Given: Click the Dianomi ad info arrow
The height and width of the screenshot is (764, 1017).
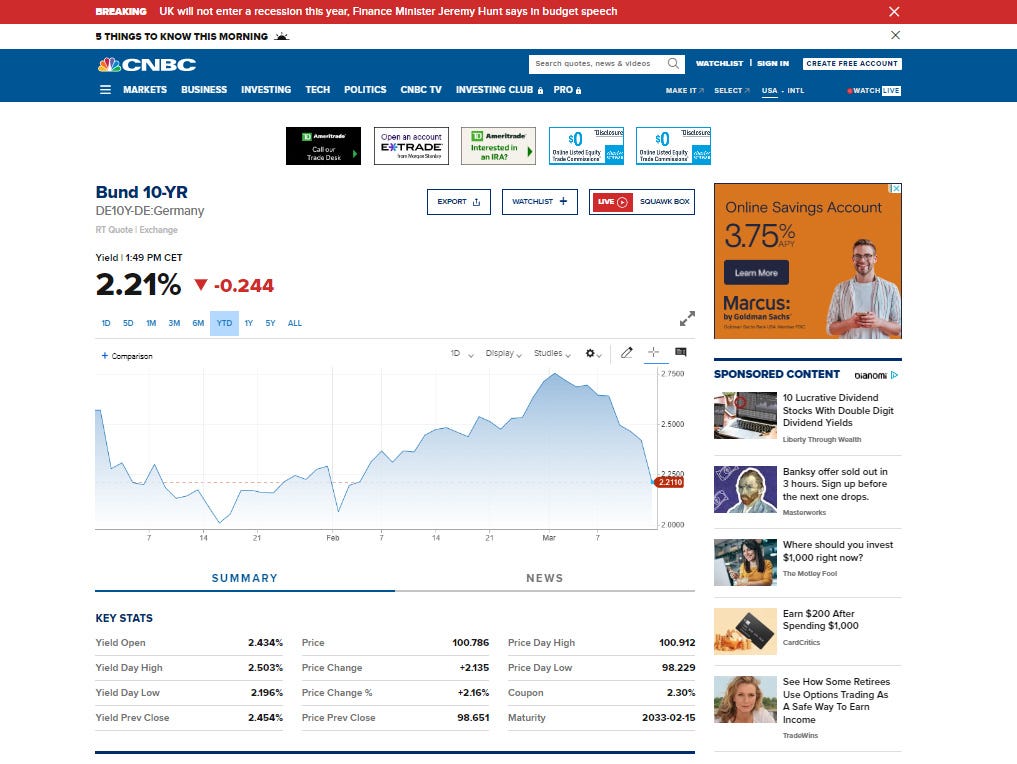Looking at the screenshot, I should click(894, 375).
